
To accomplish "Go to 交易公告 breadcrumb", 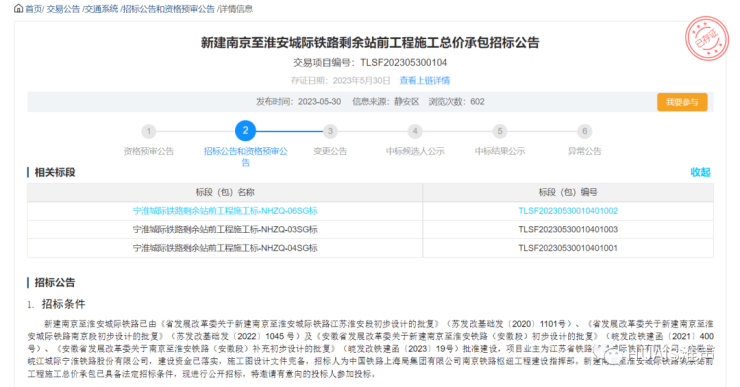I will click(x=63, y=9).
